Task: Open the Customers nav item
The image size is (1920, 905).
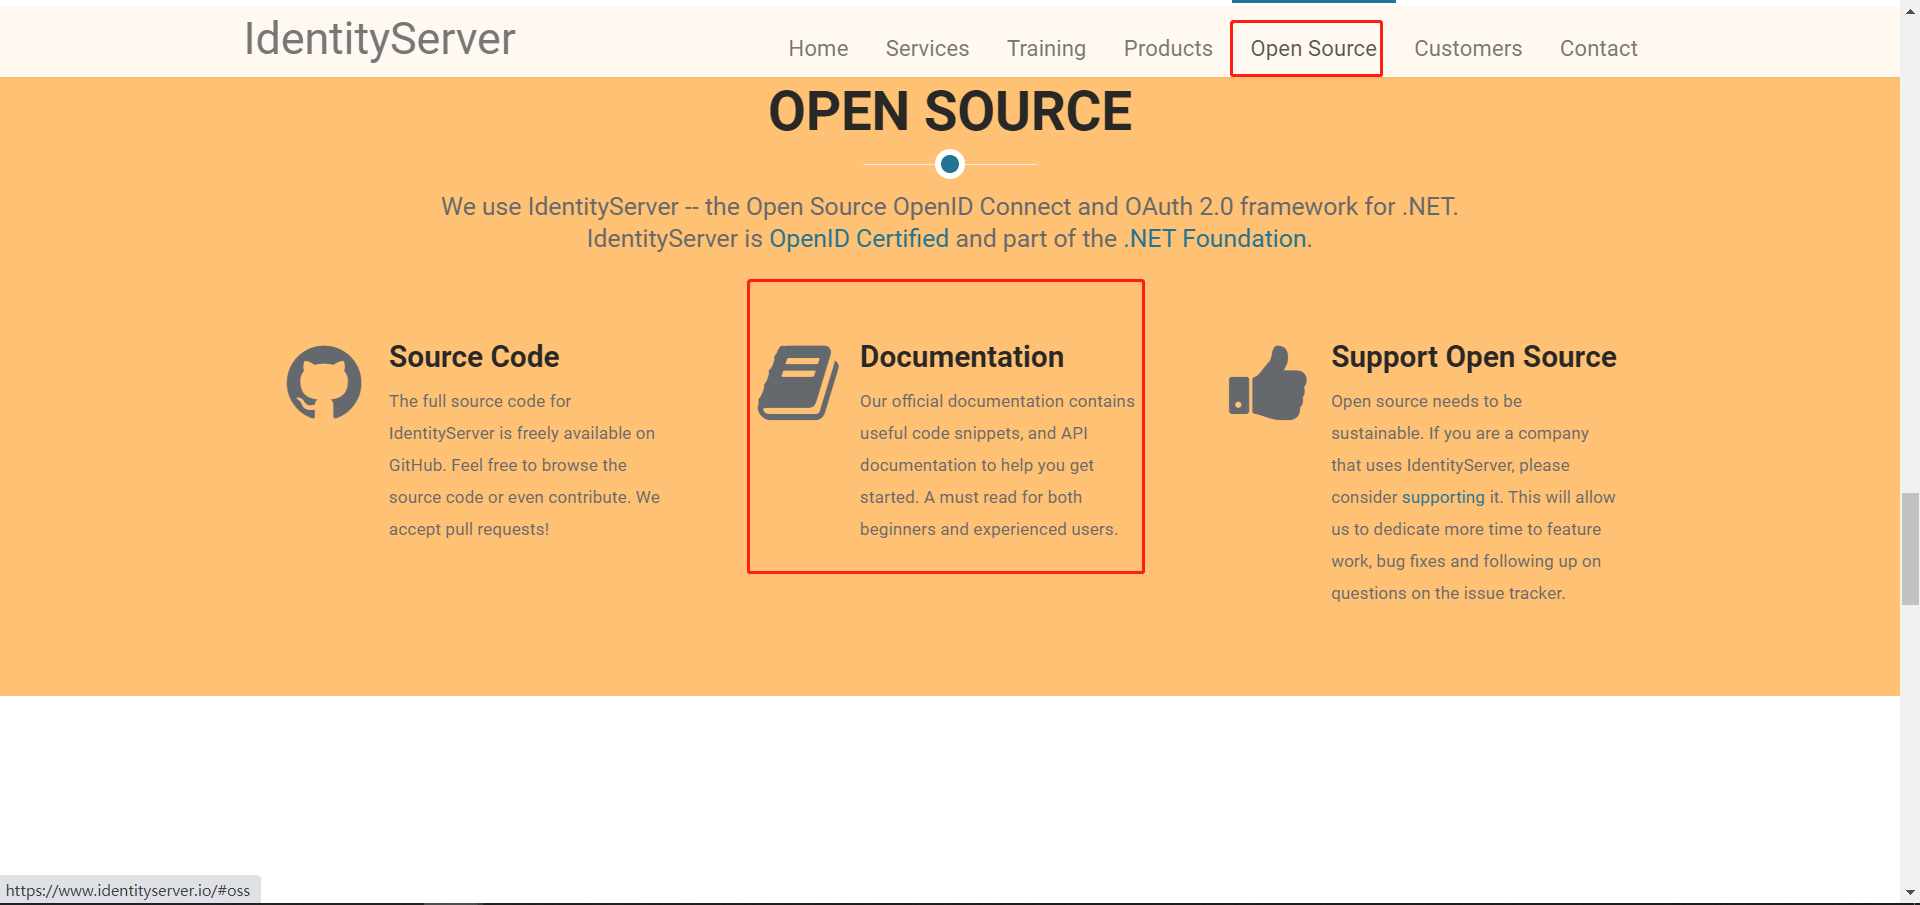Action: point(1468,48)
